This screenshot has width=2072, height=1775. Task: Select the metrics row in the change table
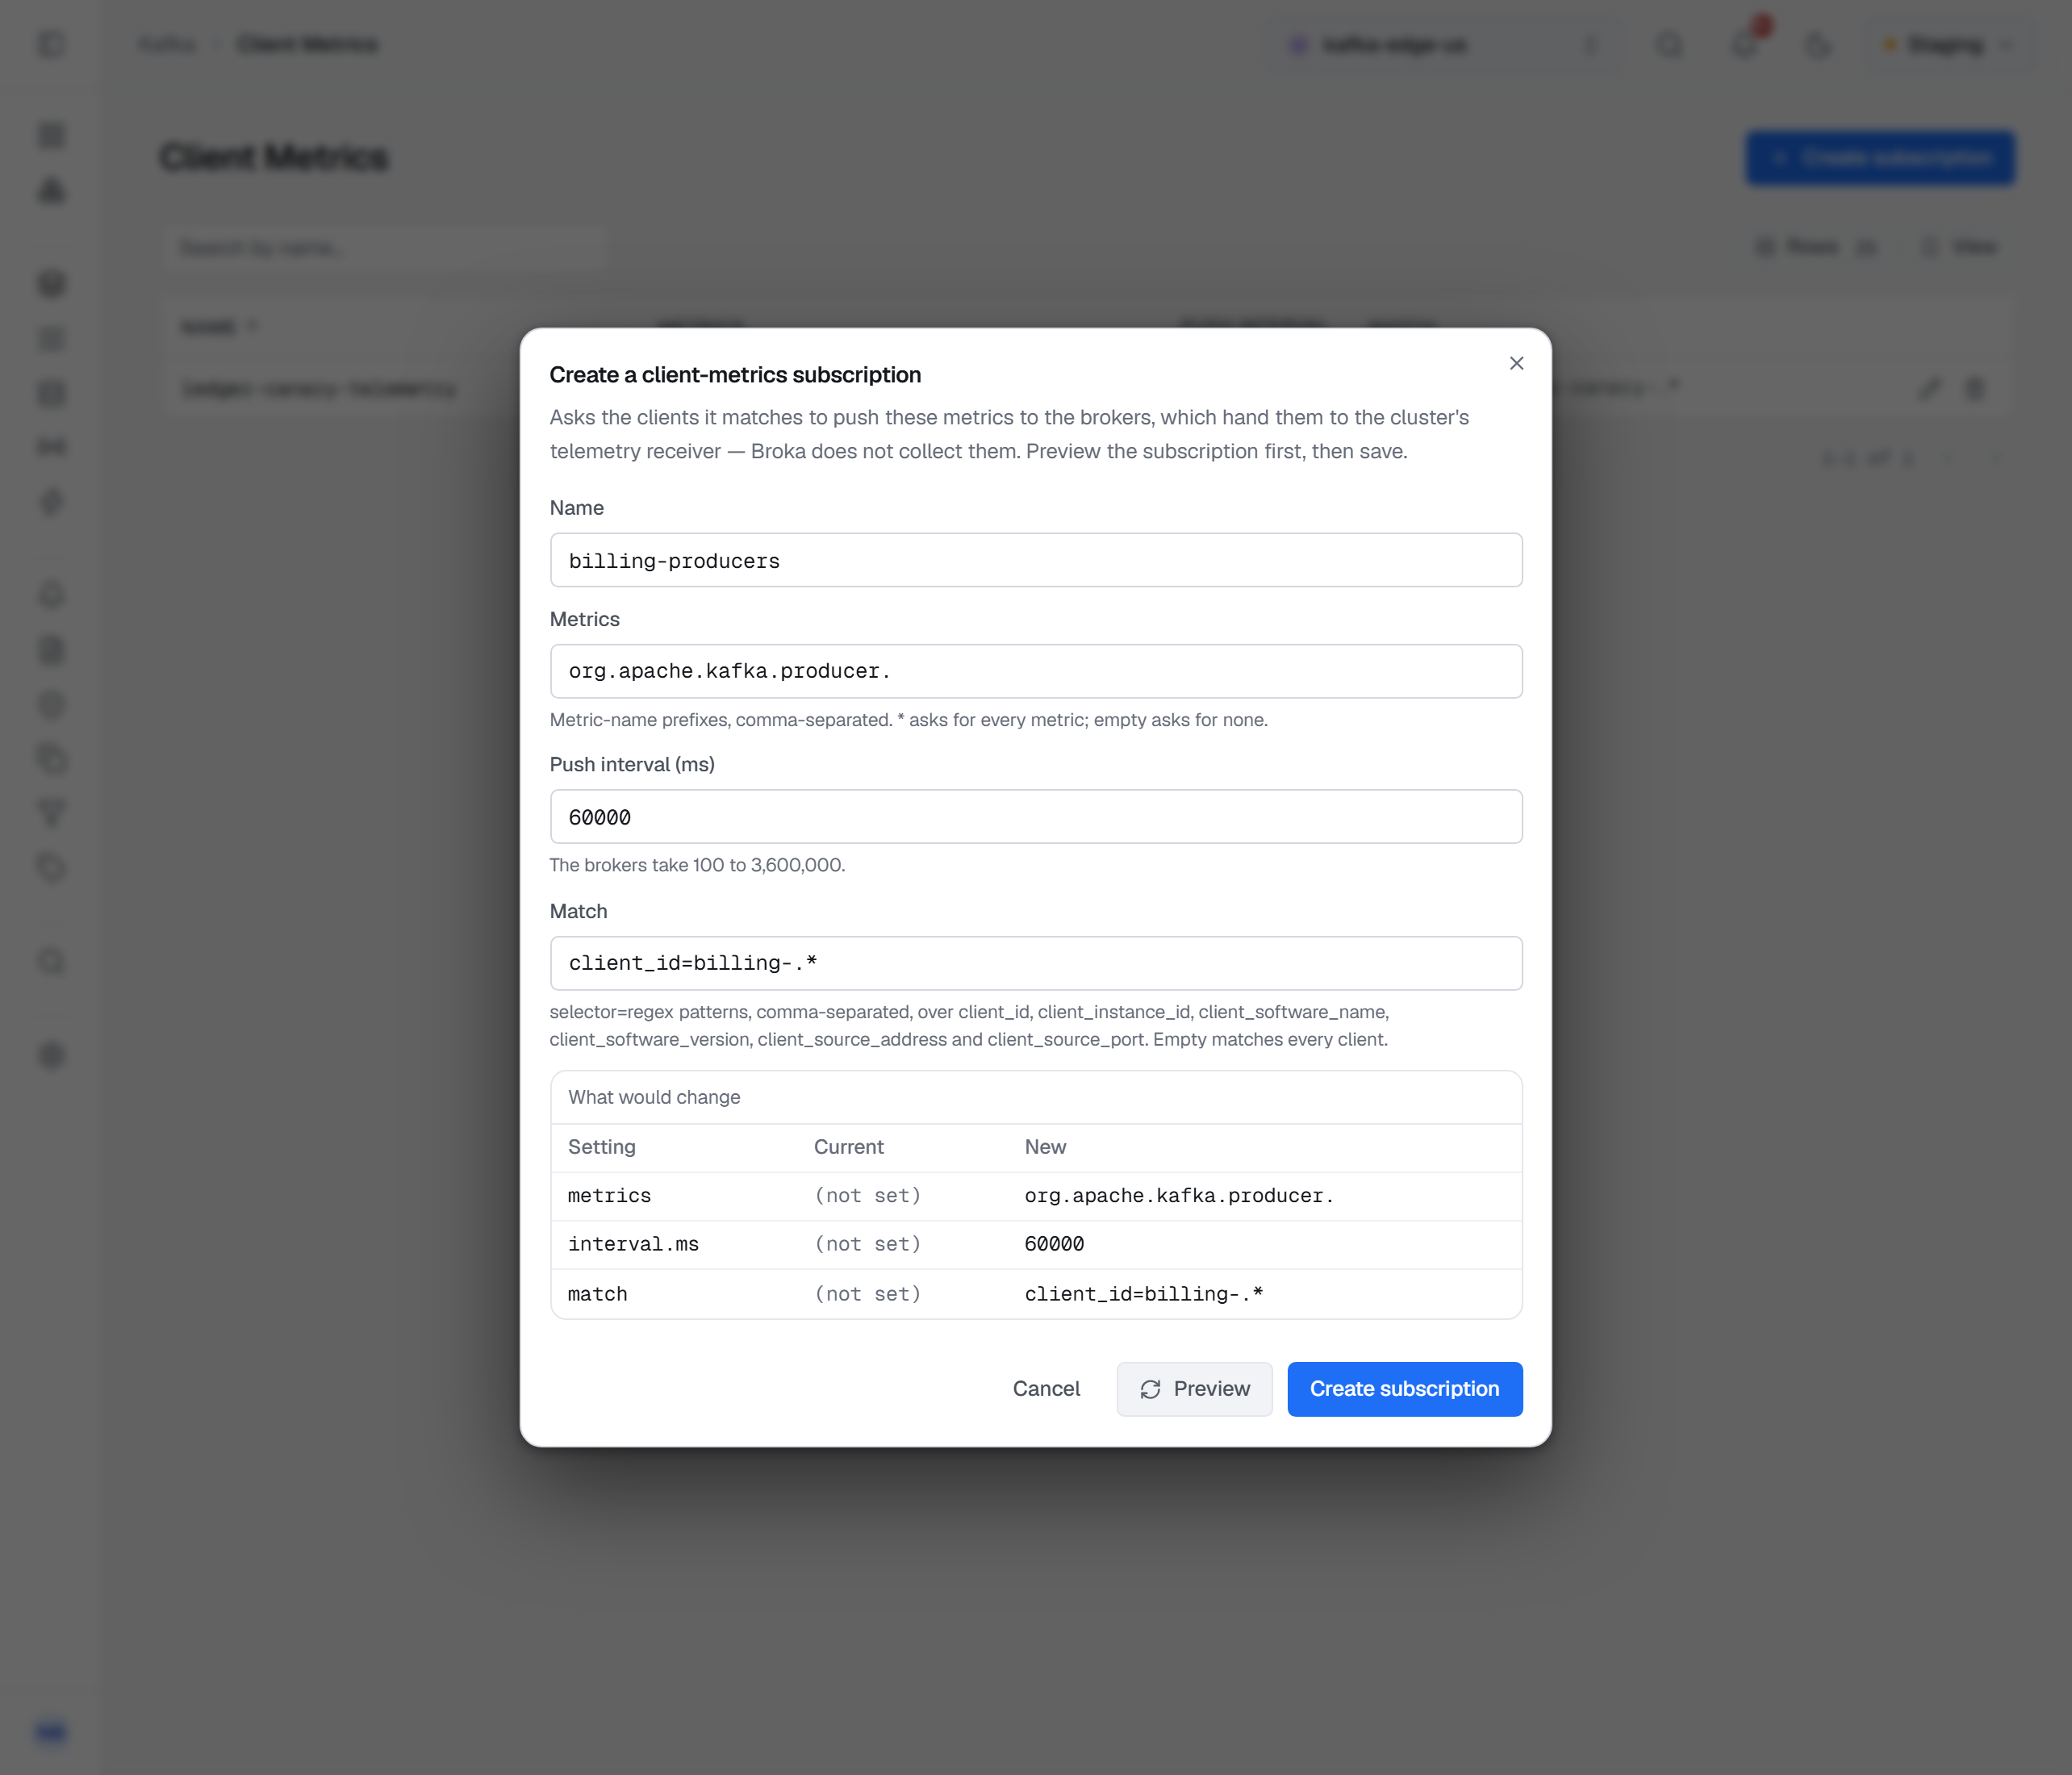click(x=1036, y=1196)
